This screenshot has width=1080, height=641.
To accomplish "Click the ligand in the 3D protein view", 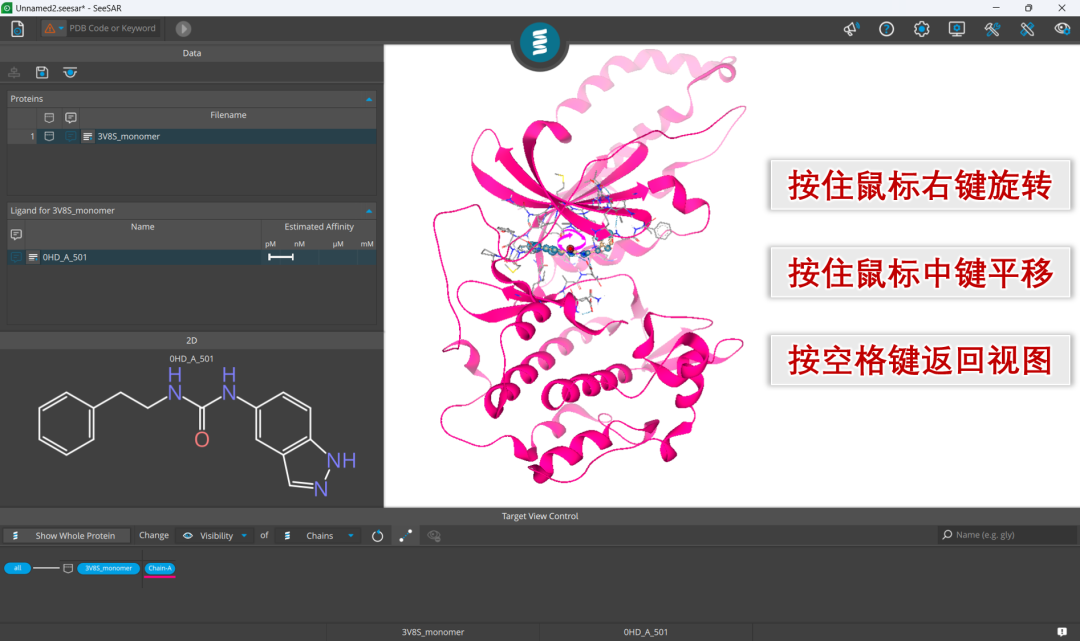I will tap(570, 249).
